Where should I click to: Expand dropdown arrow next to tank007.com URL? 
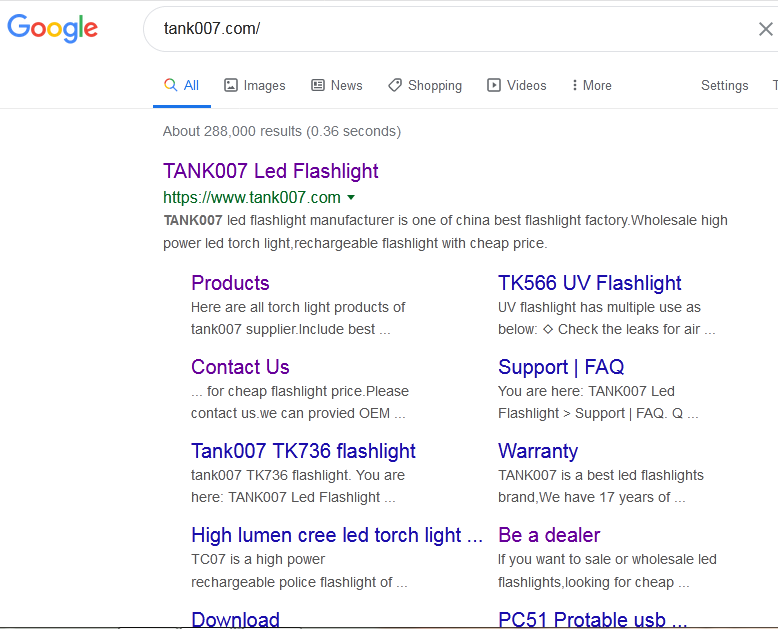point(351,197)
